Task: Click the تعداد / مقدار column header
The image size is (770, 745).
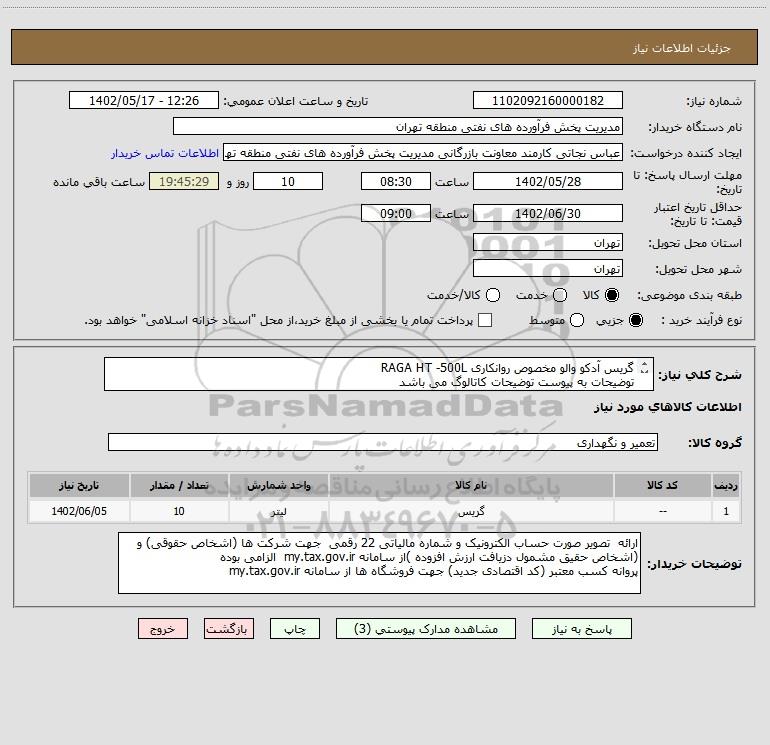Action: [179, 485]
